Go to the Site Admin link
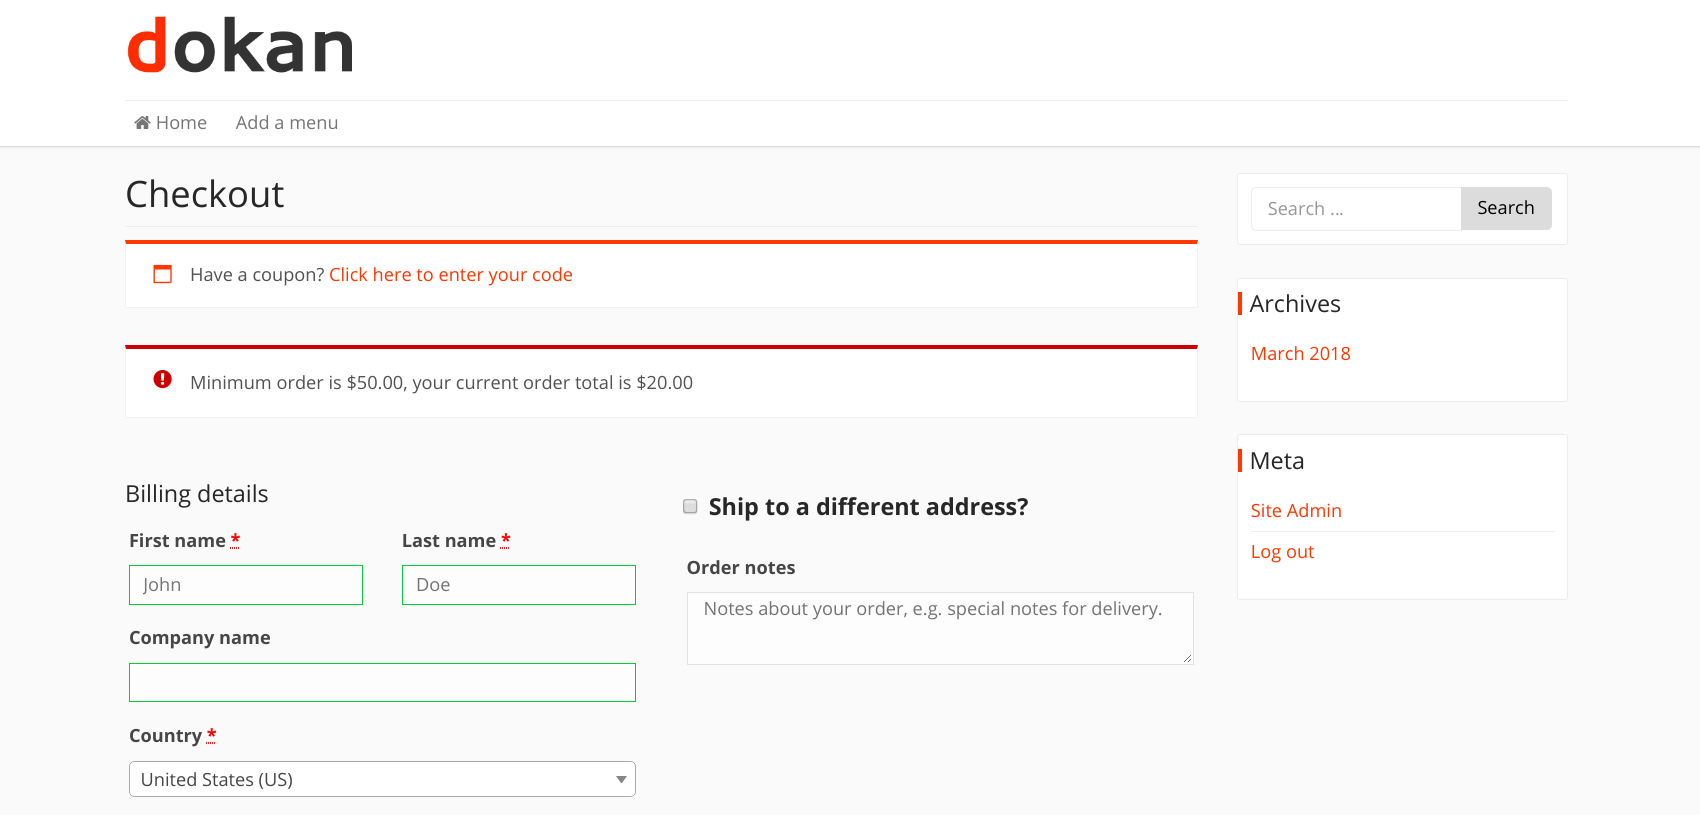Image resolution: width=1700 pixels, height=815 pixels. pos(1296,510)
